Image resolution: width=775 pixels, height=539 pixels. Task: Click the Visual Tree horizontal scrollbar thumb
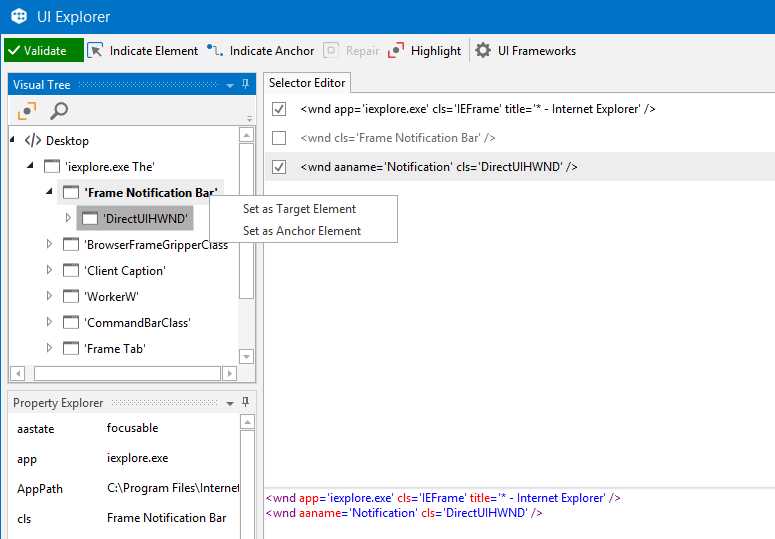[x=127, y=373]
